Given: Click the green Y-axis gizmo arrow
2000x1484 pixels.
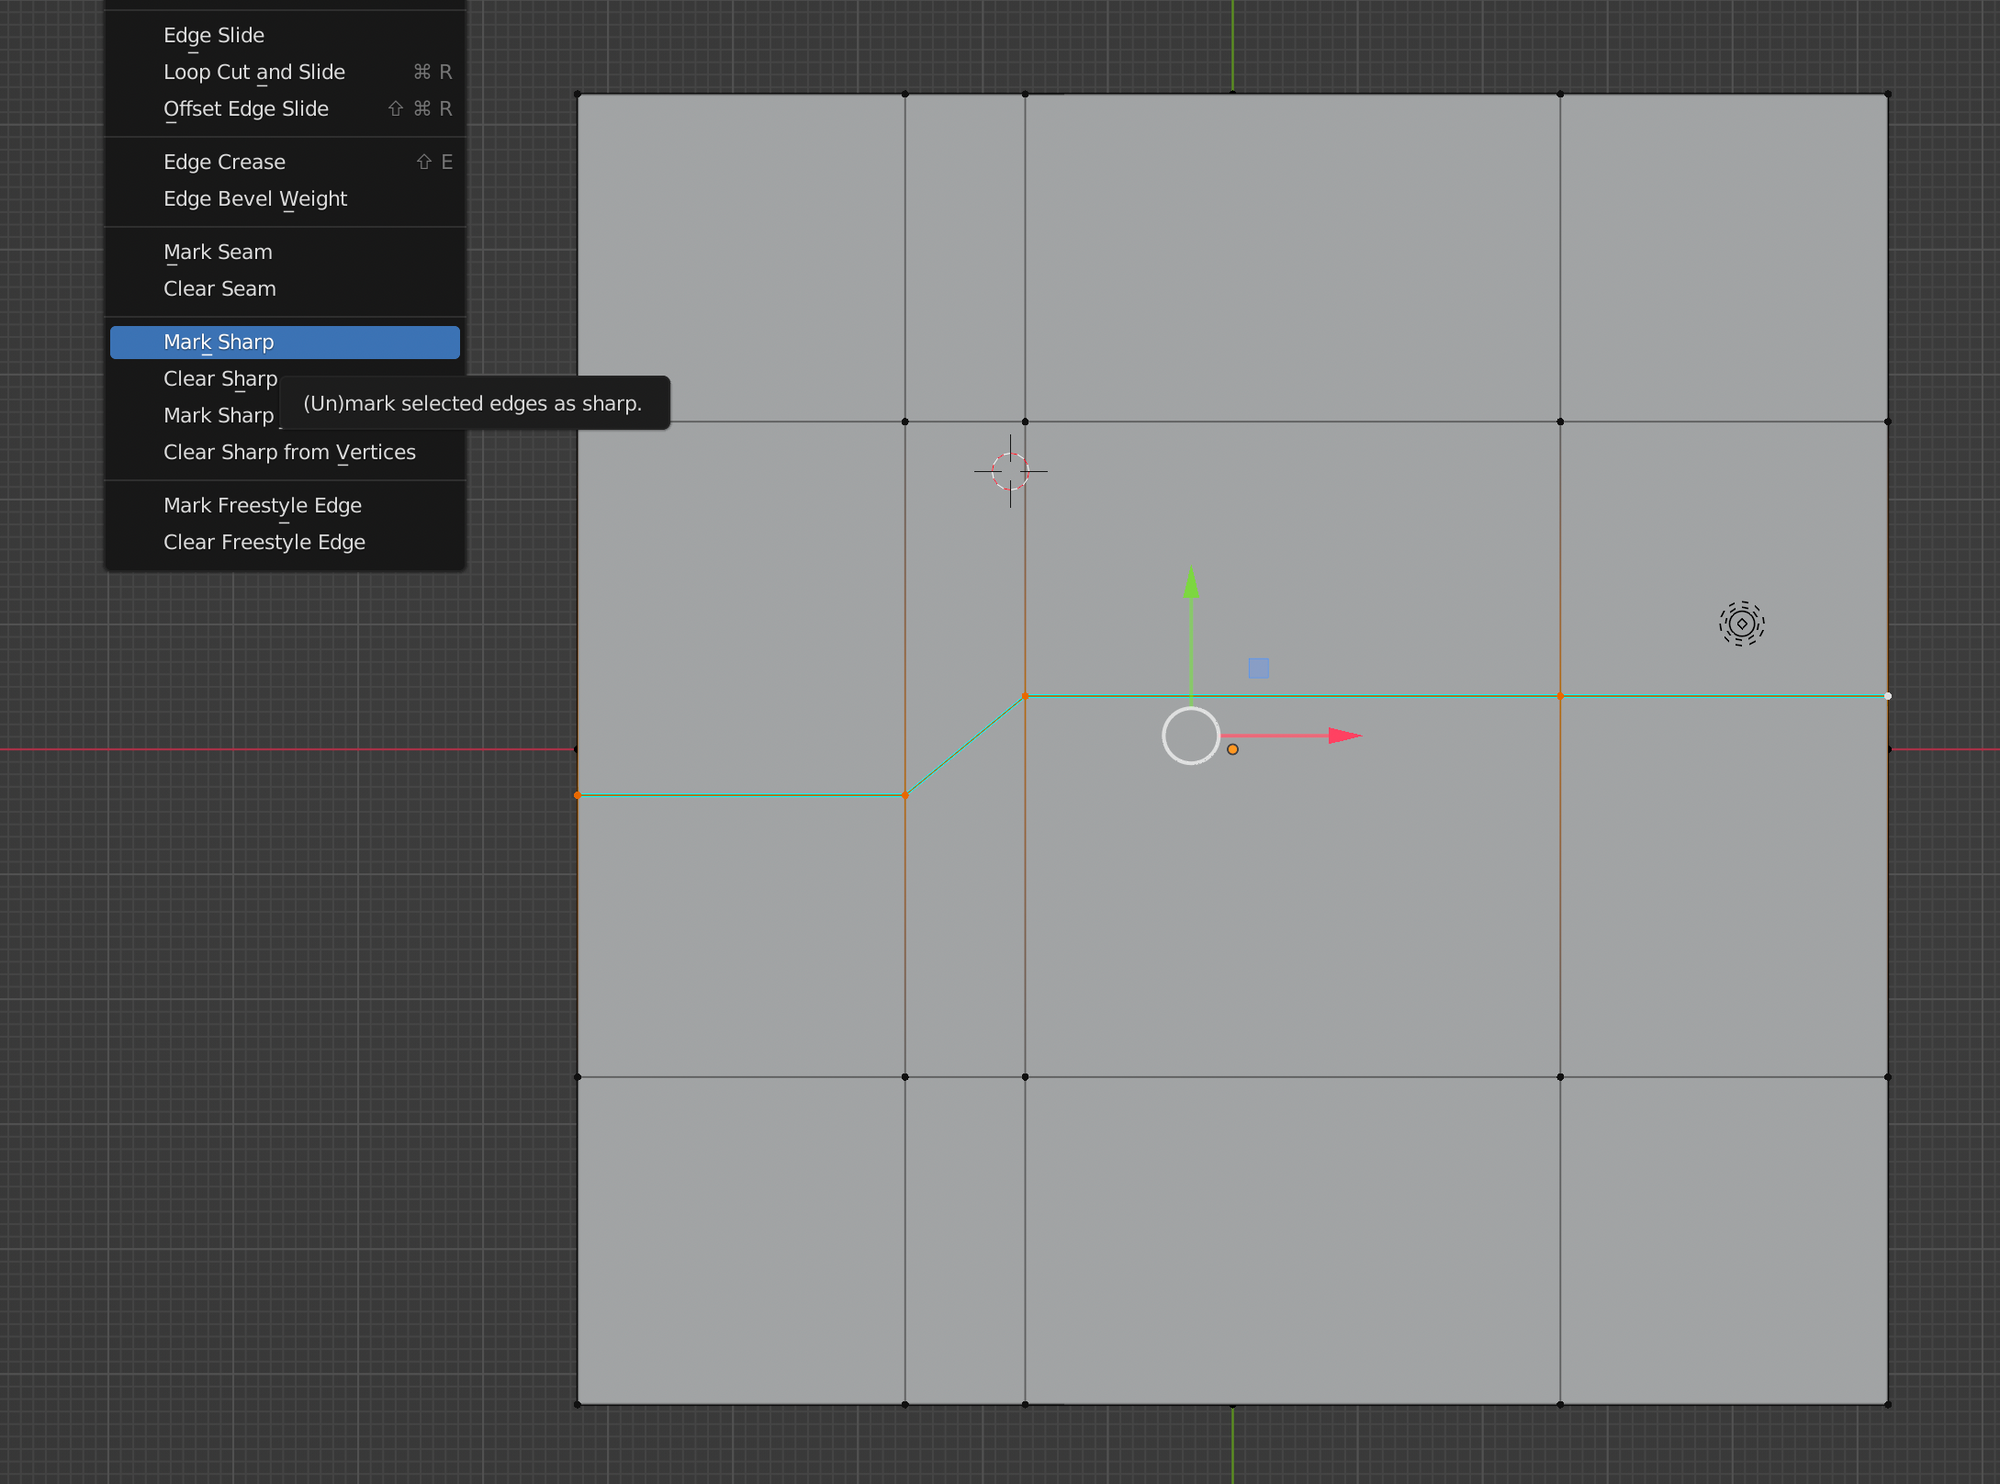Looking at the screenshot, I should [1191, 584].
